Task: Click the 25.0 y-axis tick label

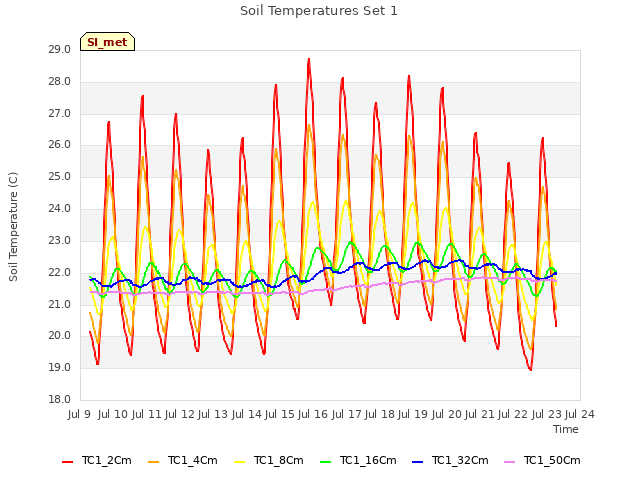Action: click(x=60, y=177)
